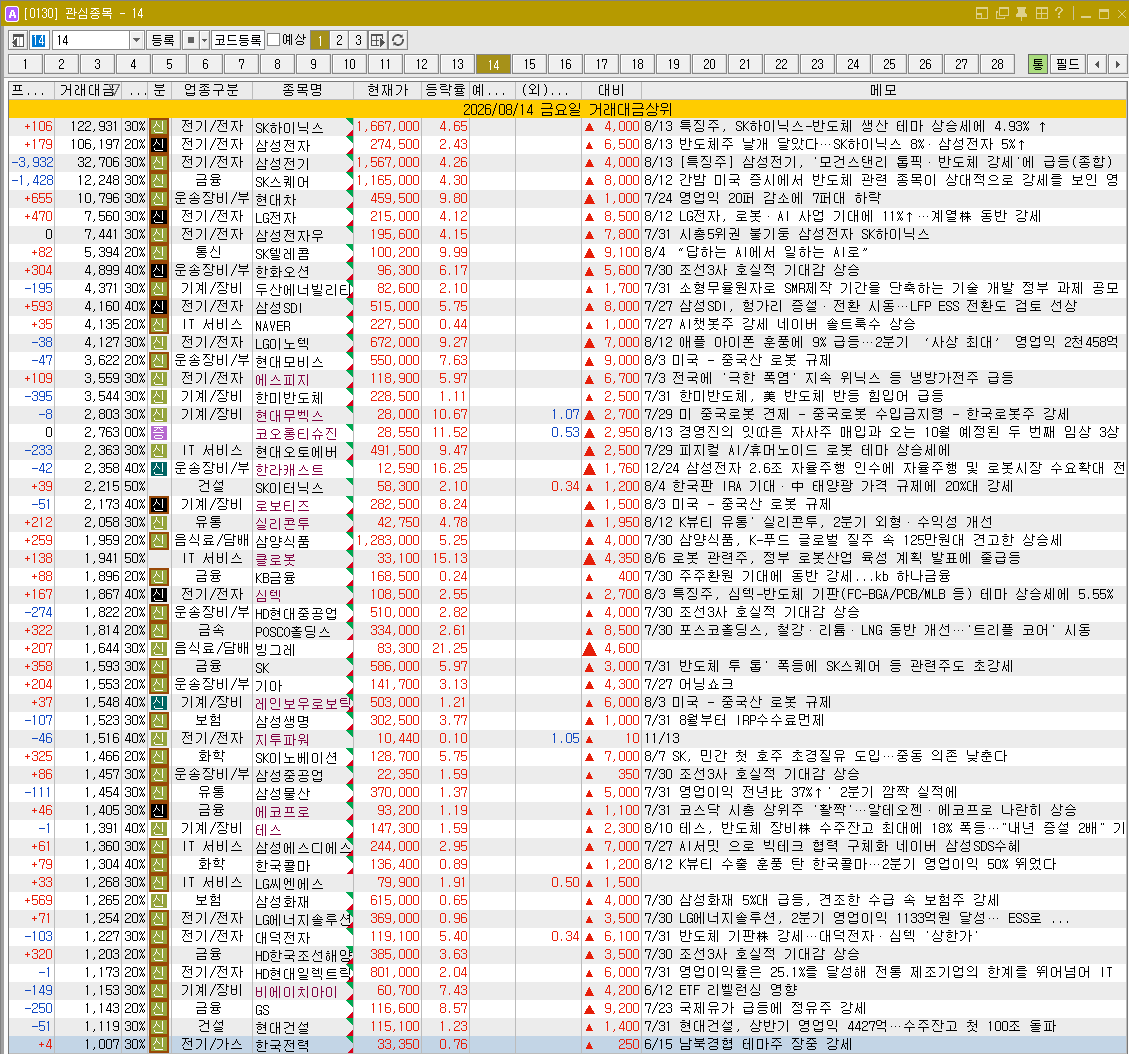Enable the 예상 checkbox
Viewport: 1129px width, 1054px height.
tap(274, 40)
